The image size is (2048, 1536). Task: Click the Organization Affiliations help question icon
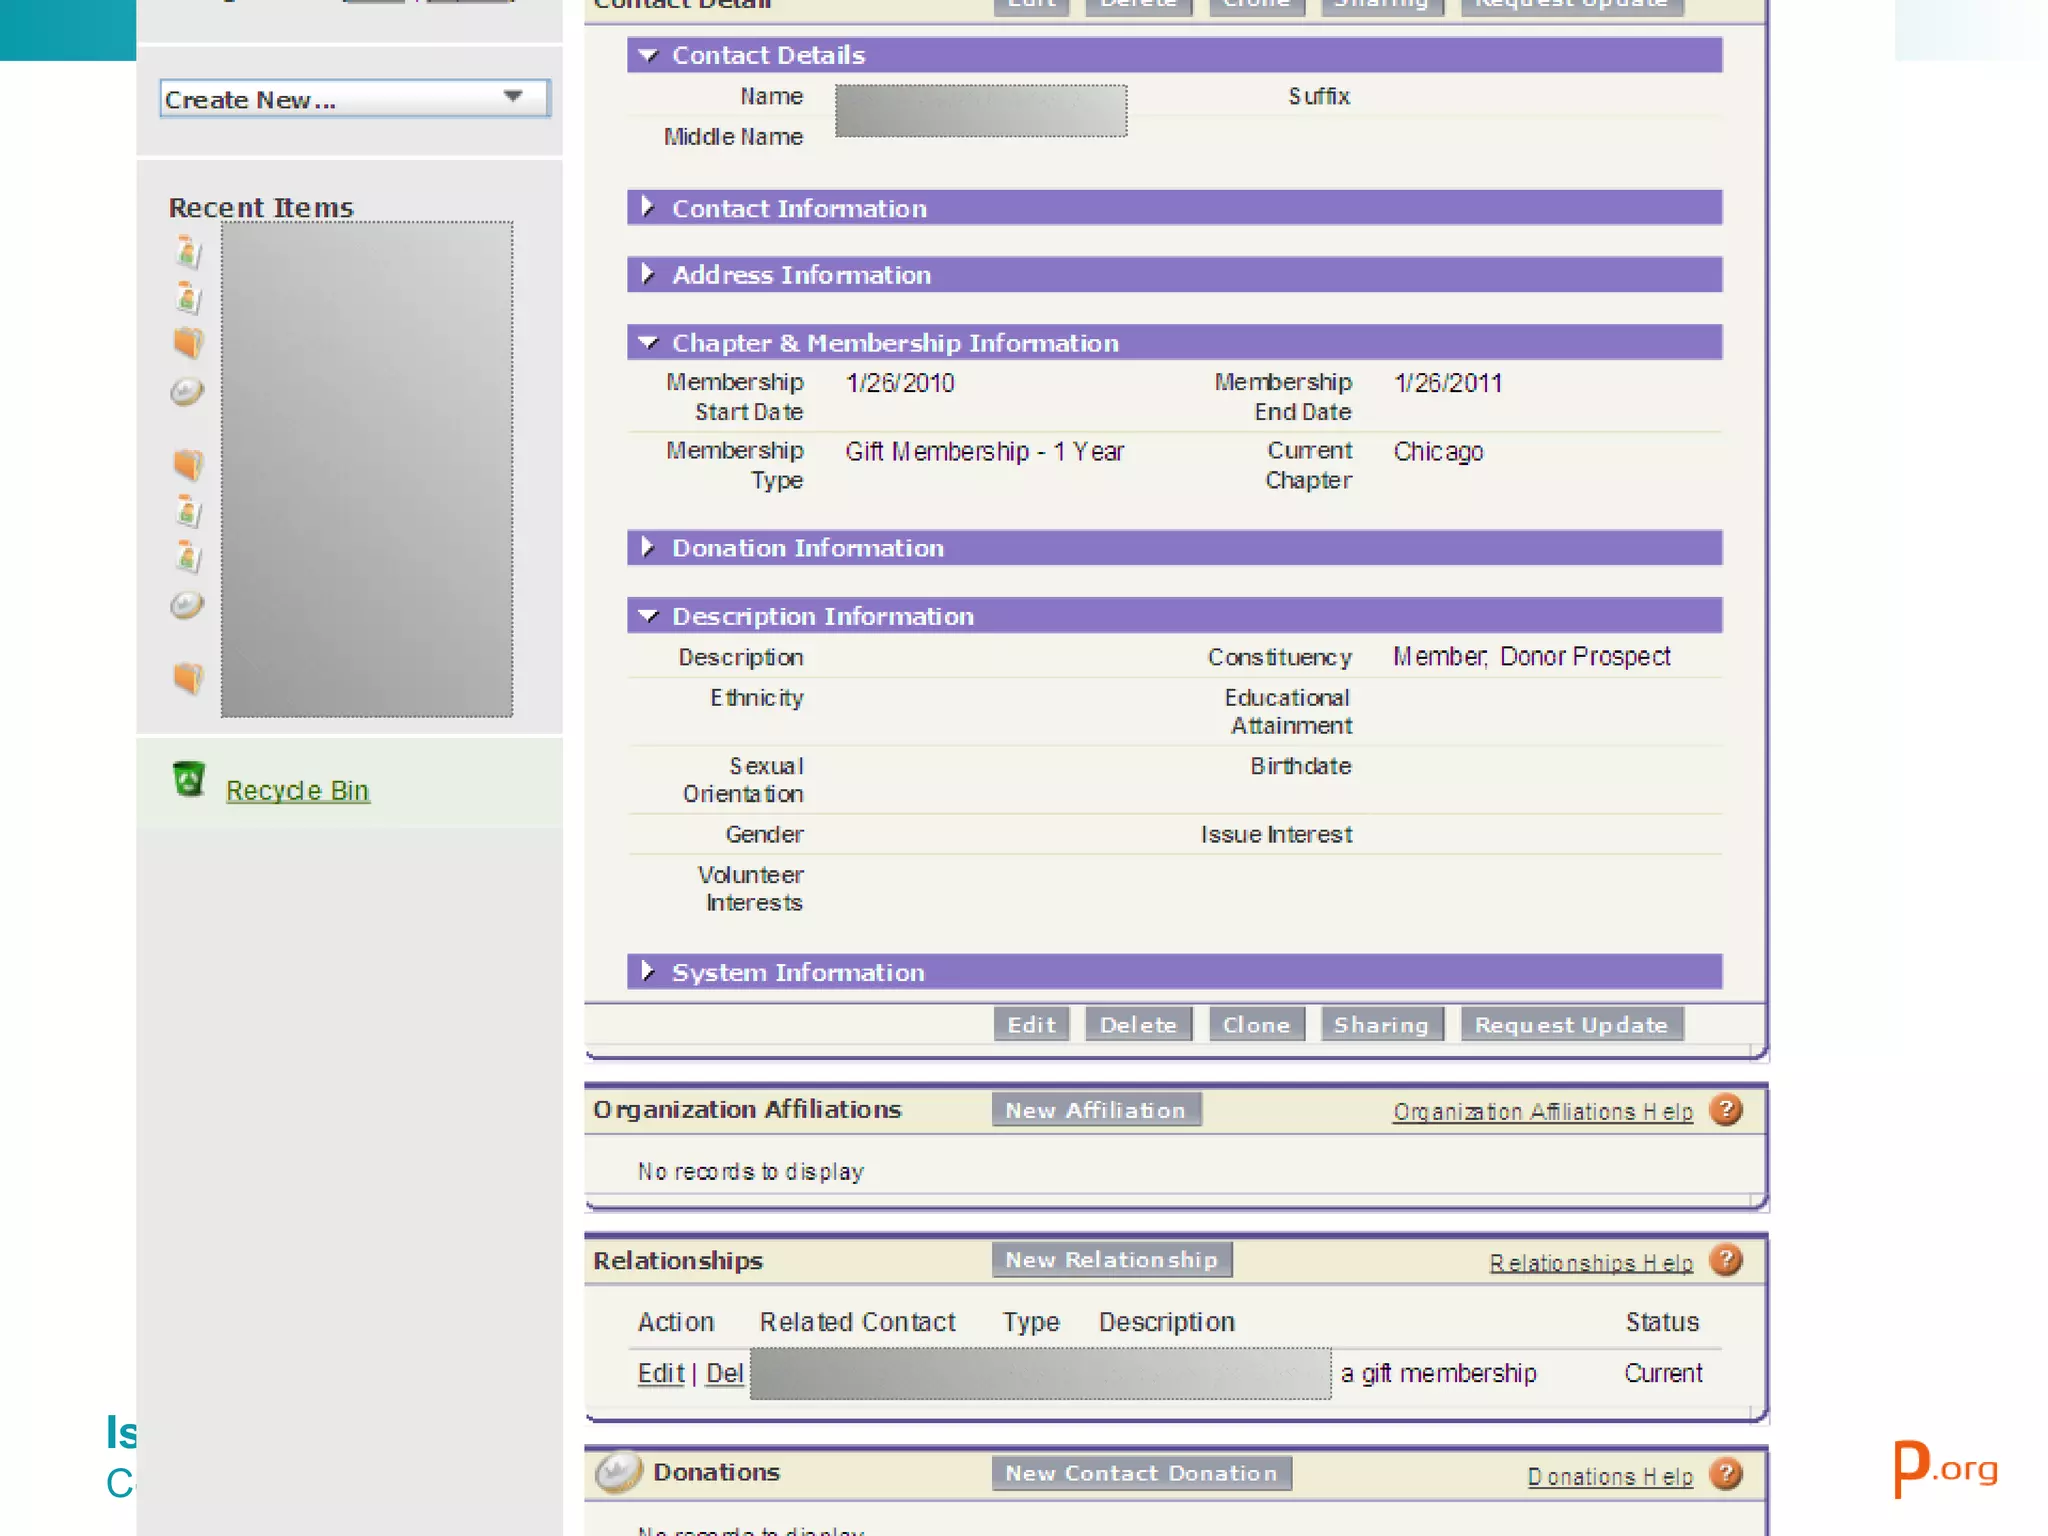pyautogui.click(x=1725, y=1110)
